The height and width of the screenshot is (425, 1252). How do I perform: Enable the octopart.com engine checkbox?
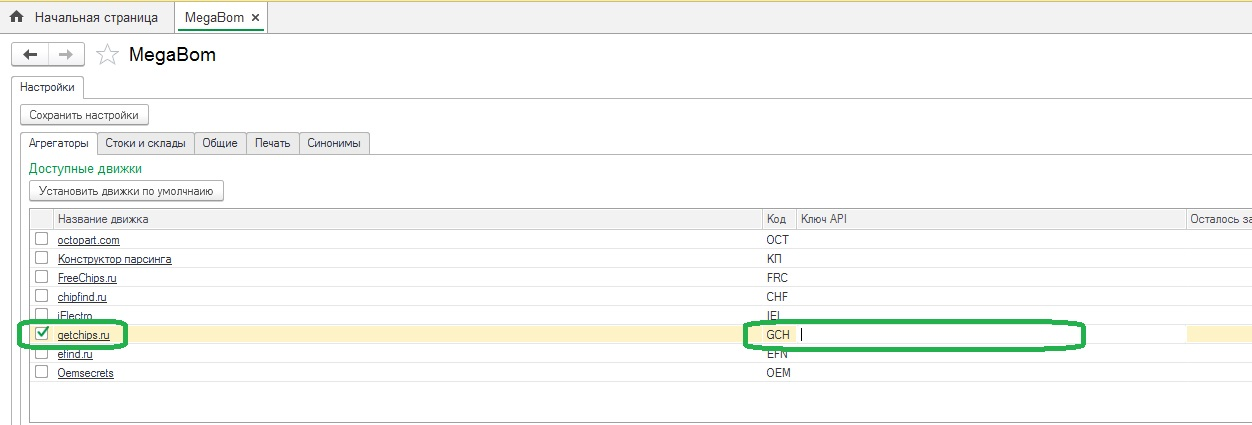pos(42,239)
